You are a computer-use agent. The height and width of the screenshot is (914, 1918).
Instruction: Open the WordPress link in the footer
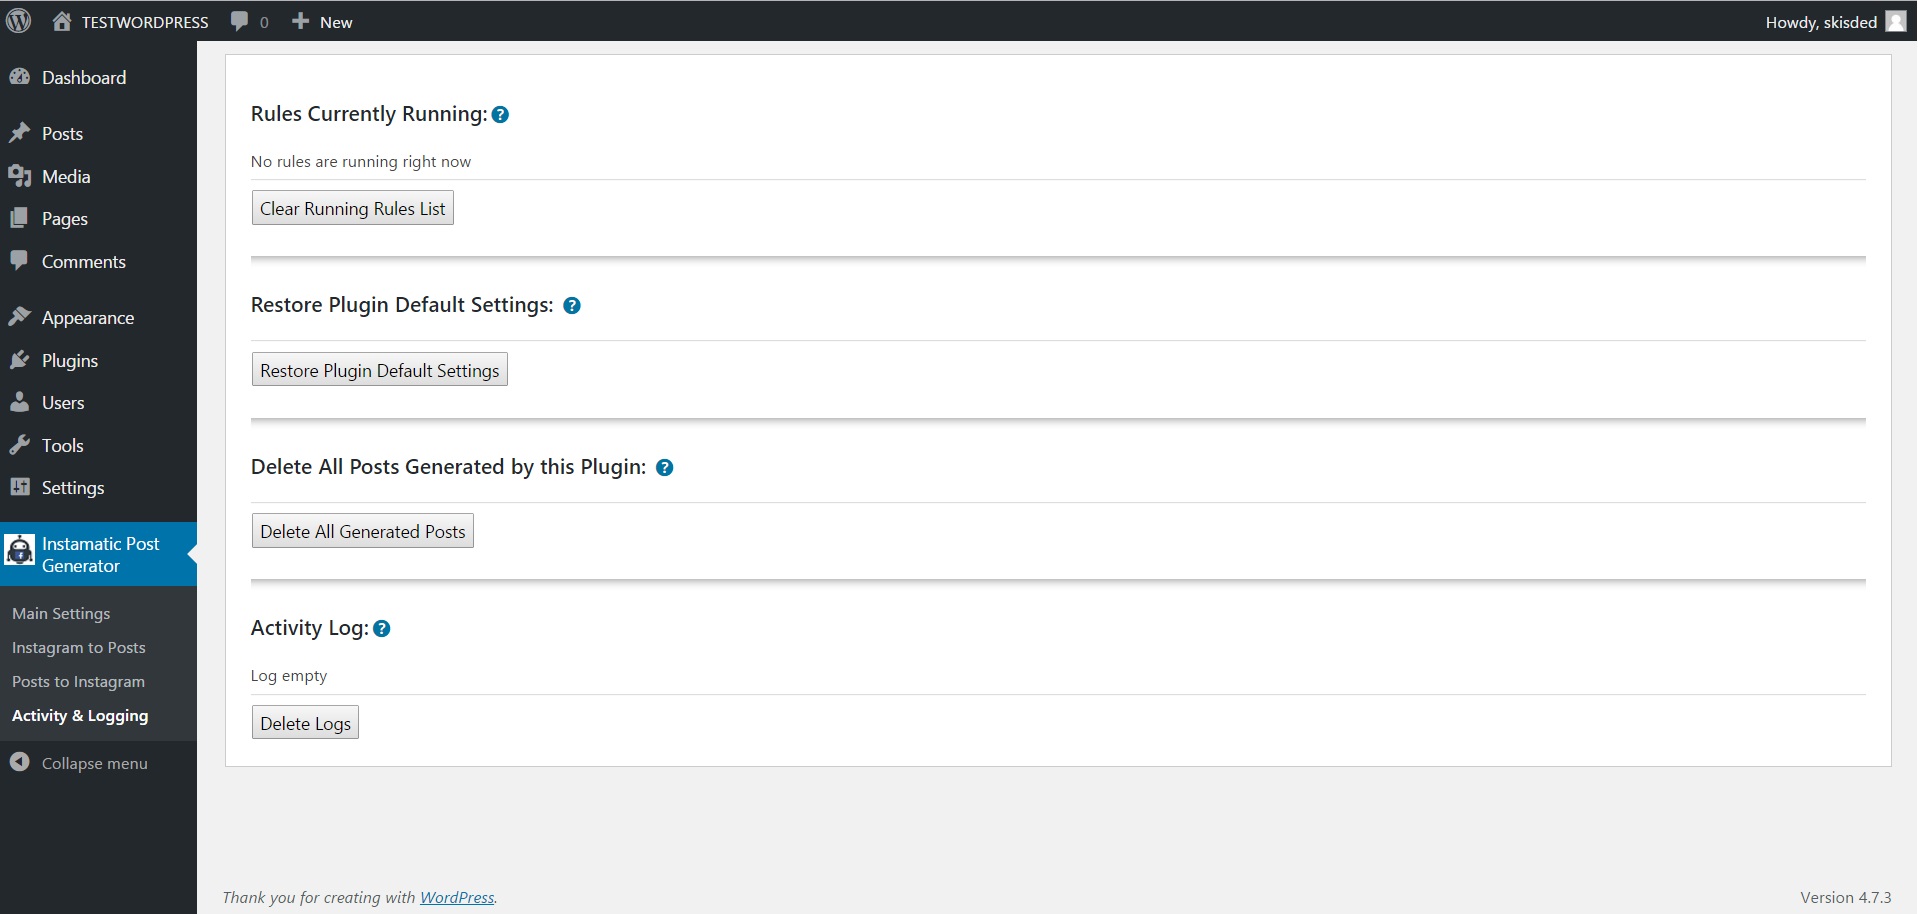click(457, 897)
